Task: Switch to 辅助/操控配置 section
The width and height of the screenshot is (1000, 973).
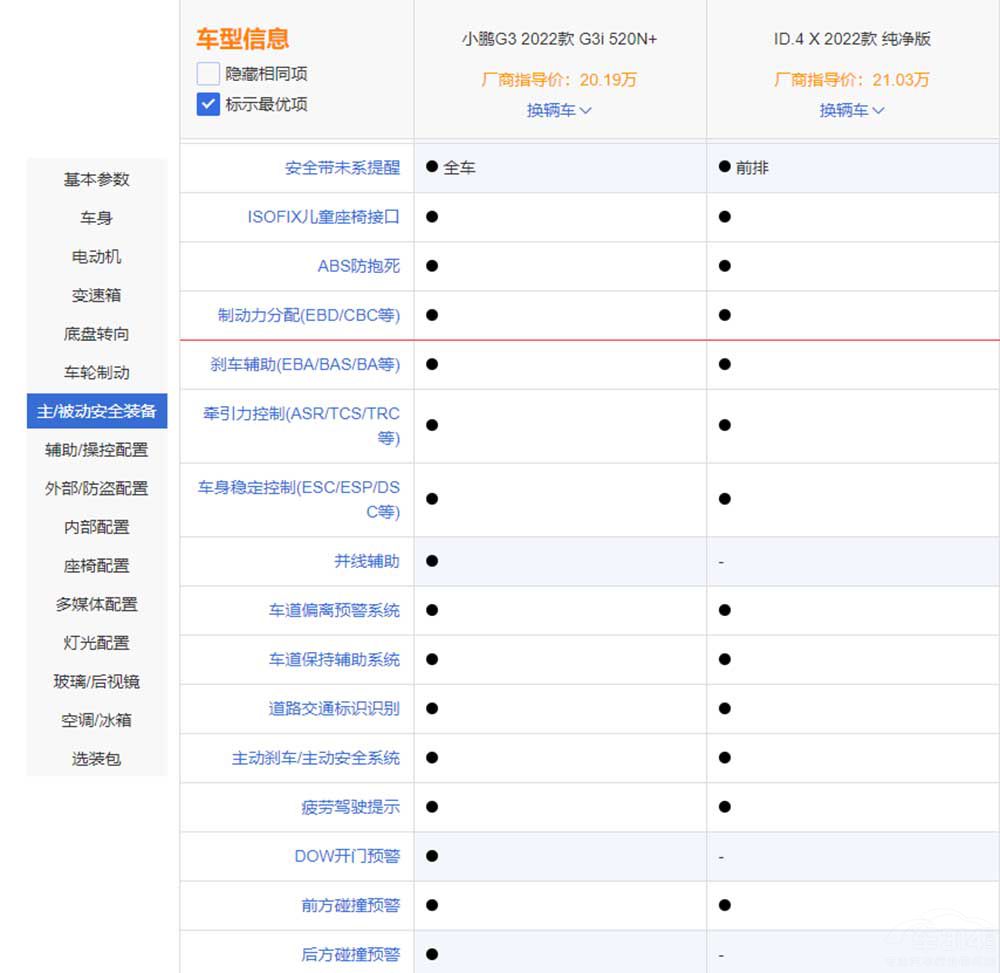Action: coord(97,450)
